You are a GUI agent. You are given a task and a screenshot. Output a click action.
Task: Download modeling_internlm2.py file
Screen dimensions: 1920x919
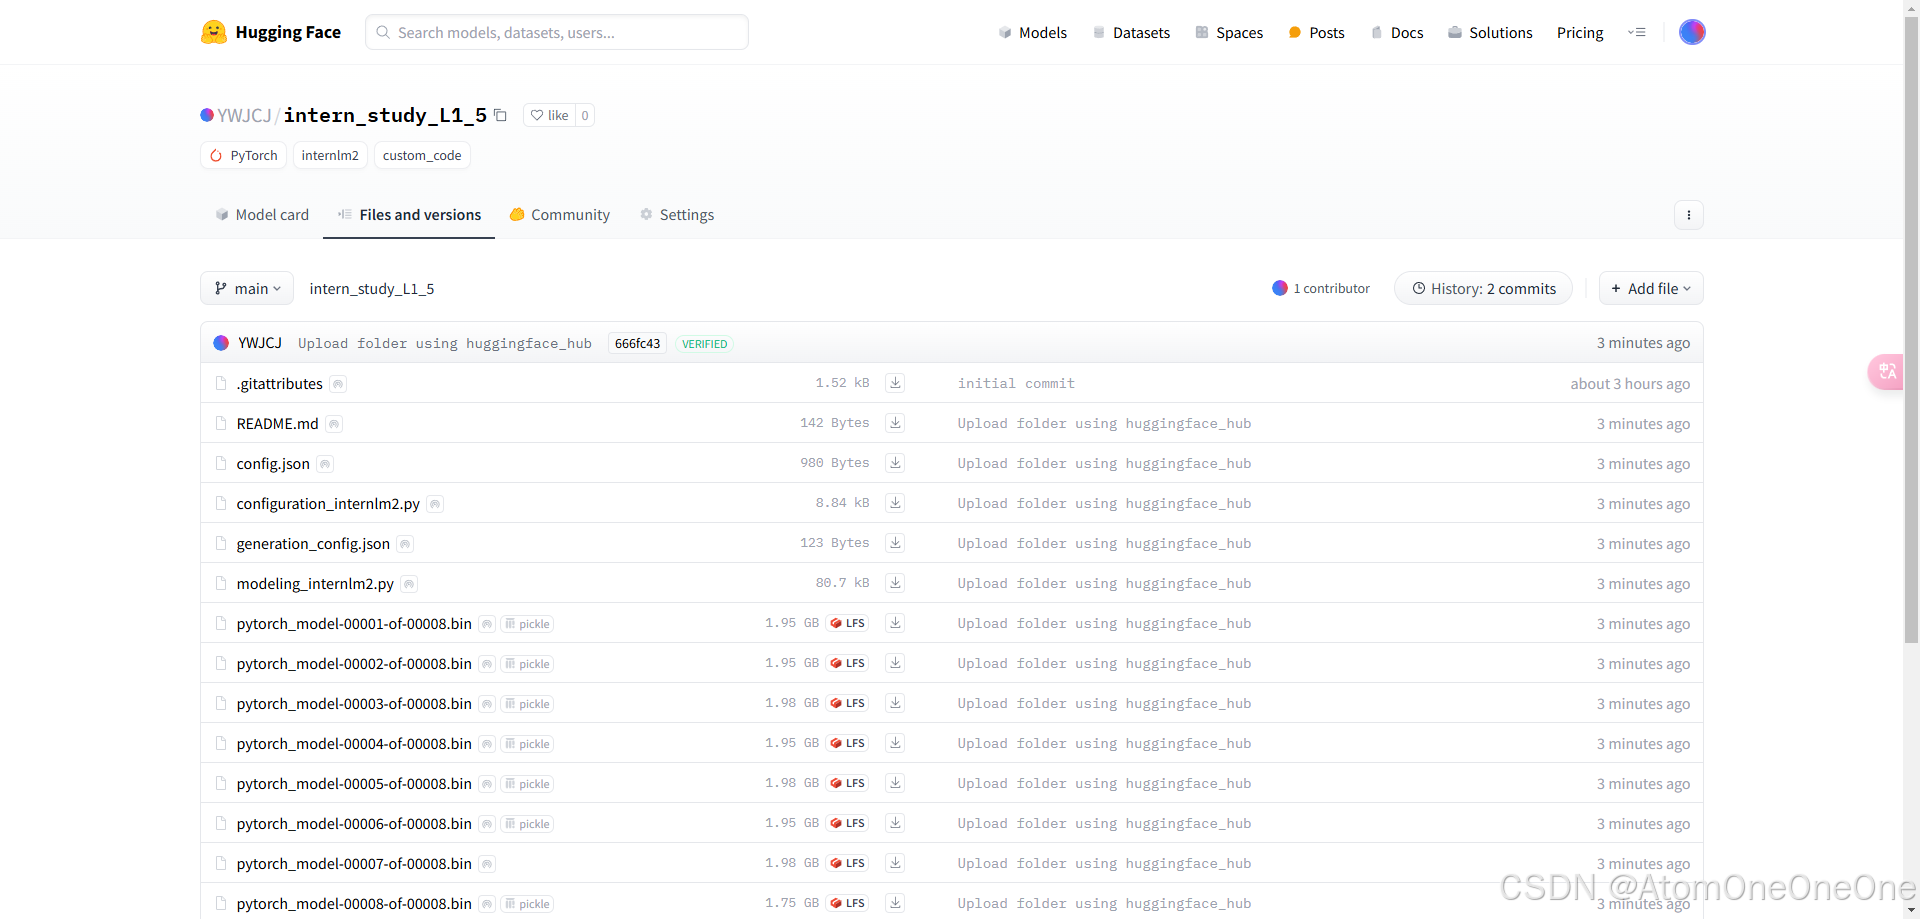coord(895,583)
